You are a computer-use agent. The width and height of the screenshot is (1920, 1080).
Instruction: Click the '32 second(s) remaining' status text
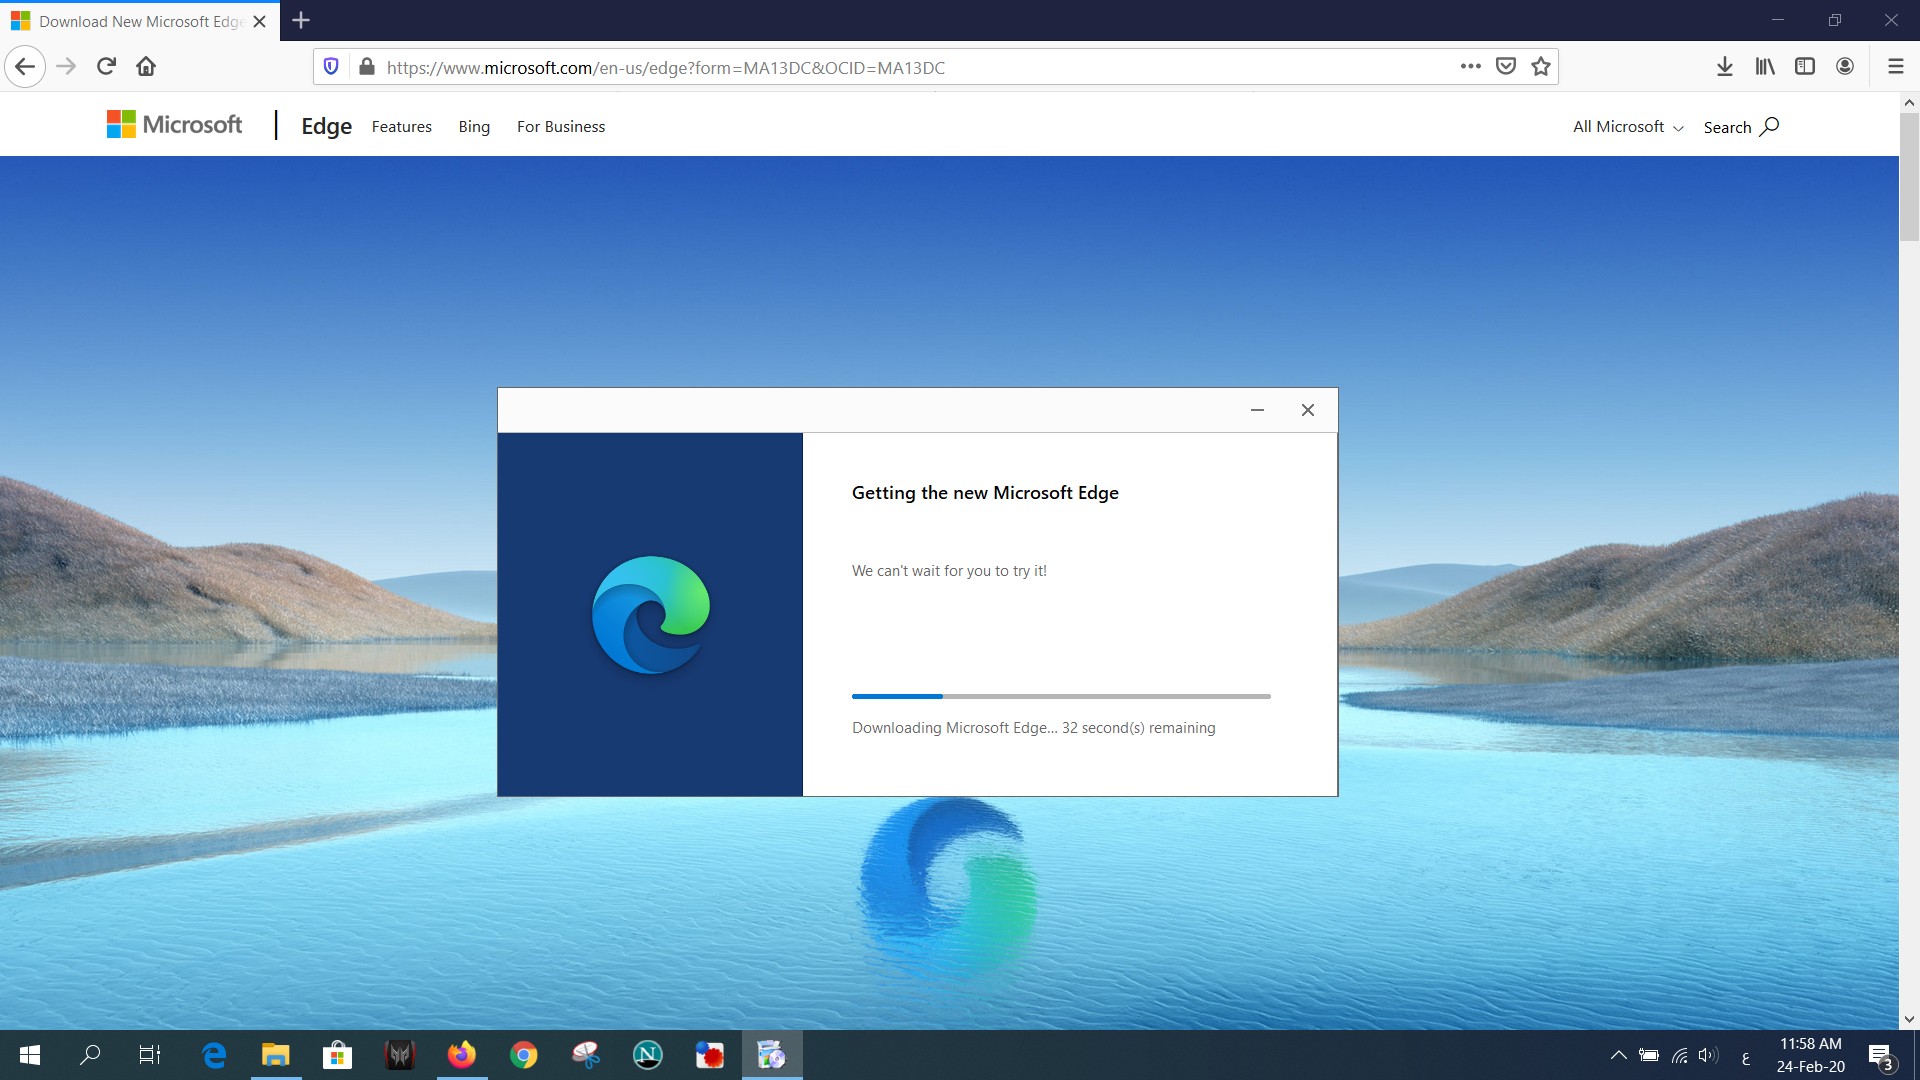coord(1139,728)
